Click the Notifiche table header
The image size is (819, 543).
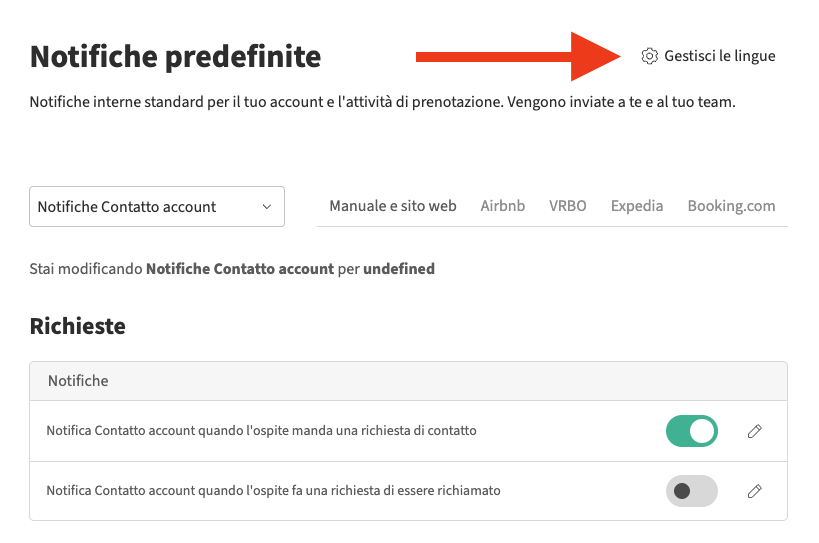78,381
